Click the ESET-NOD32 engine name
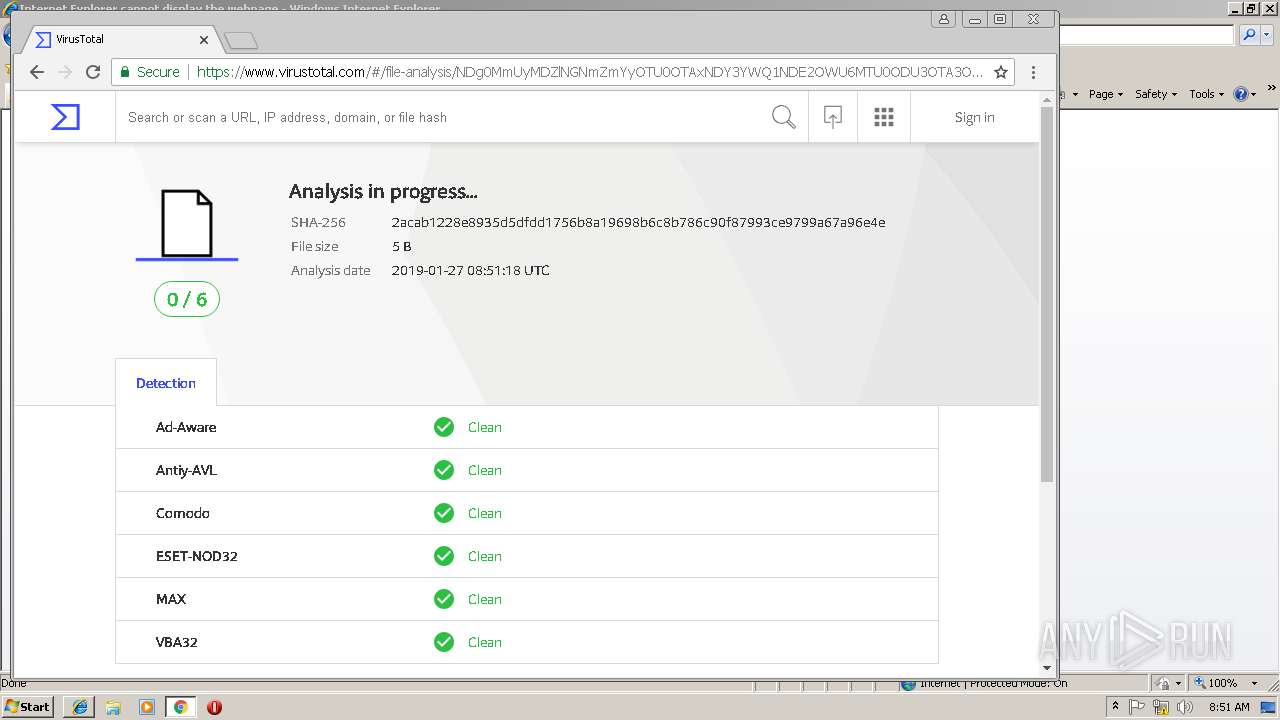The image size is (1280, 720). click(x=197, y=556)
